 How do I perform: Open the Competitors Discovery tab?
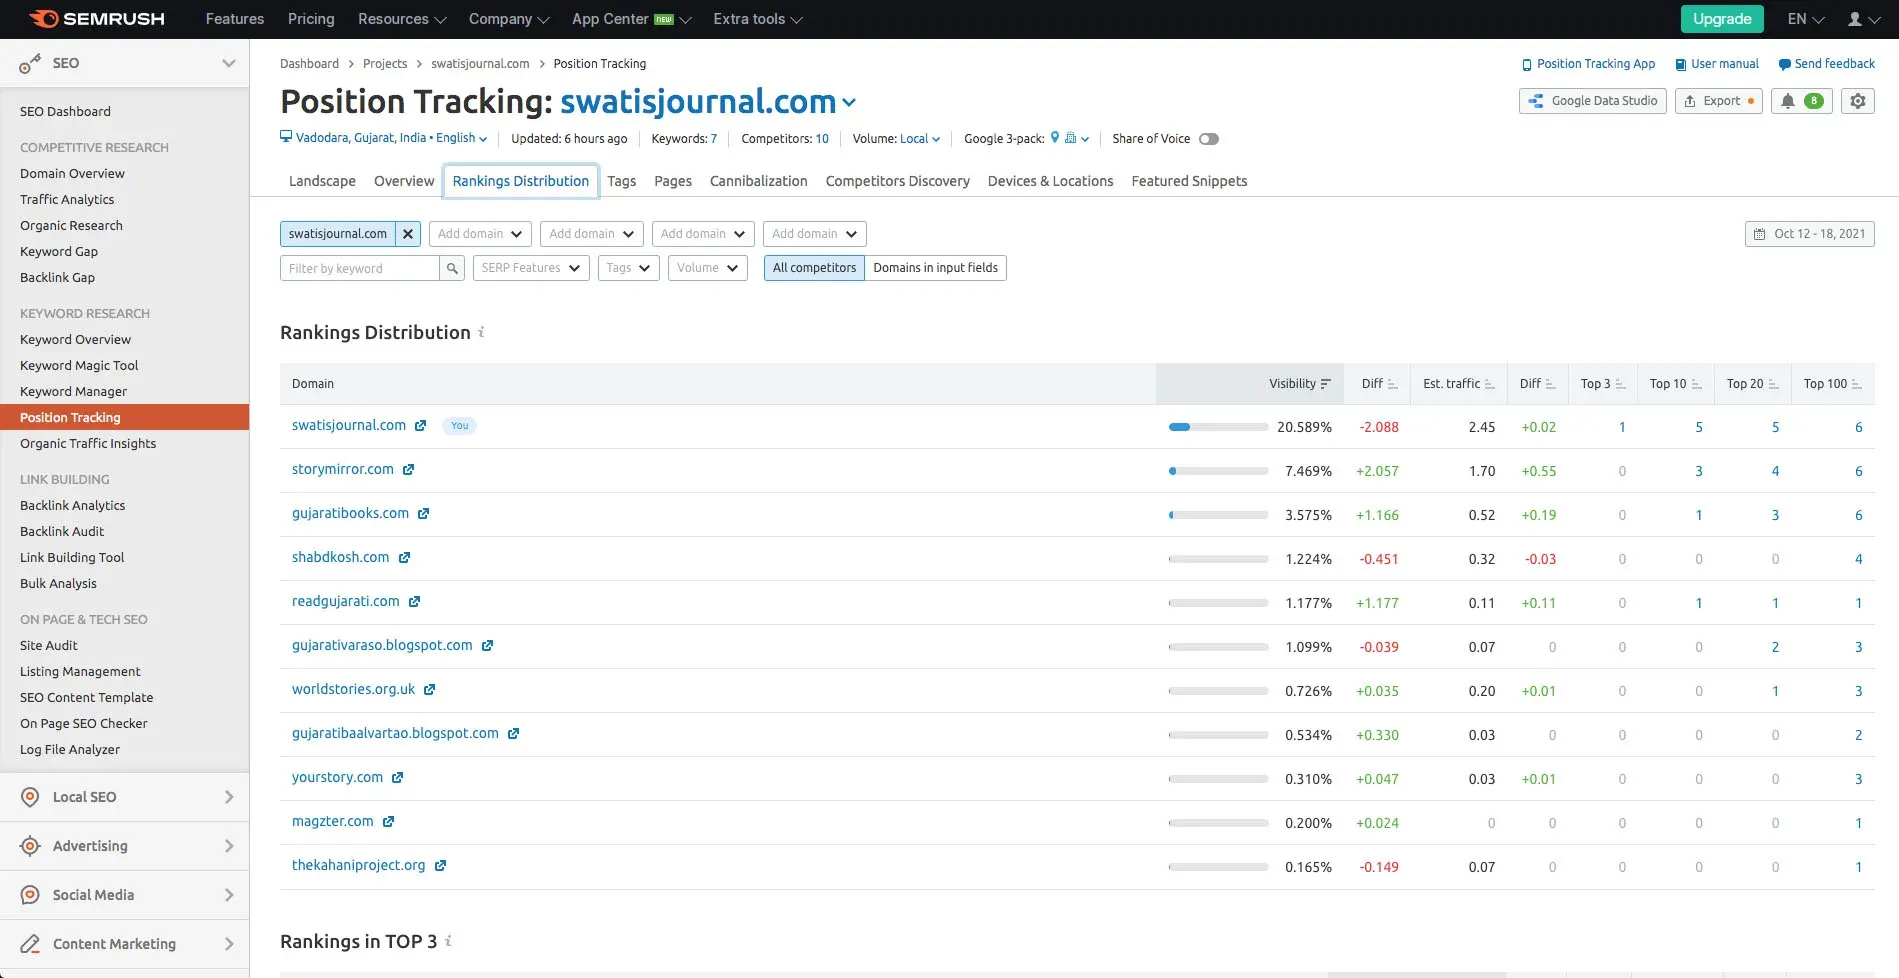click(x=898, y=181)
